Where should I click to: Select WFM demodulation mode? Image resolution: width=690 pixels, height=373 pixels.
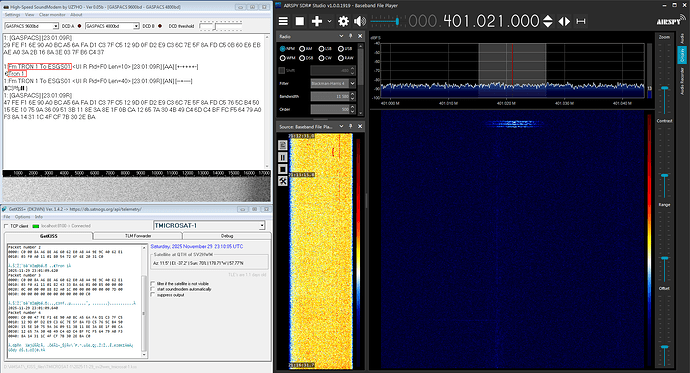point(283,58)
